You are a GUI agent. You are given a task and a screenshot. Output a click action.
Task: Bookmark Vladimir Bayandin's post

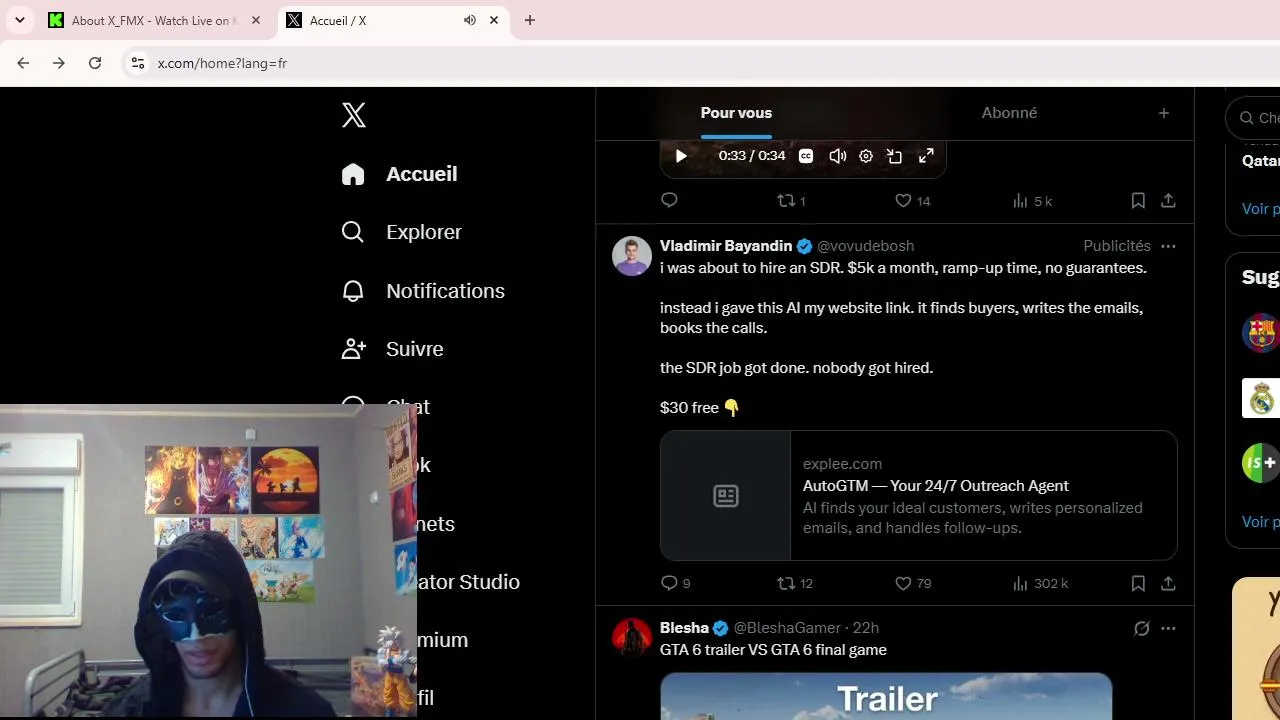click(x=1138, y=583)
